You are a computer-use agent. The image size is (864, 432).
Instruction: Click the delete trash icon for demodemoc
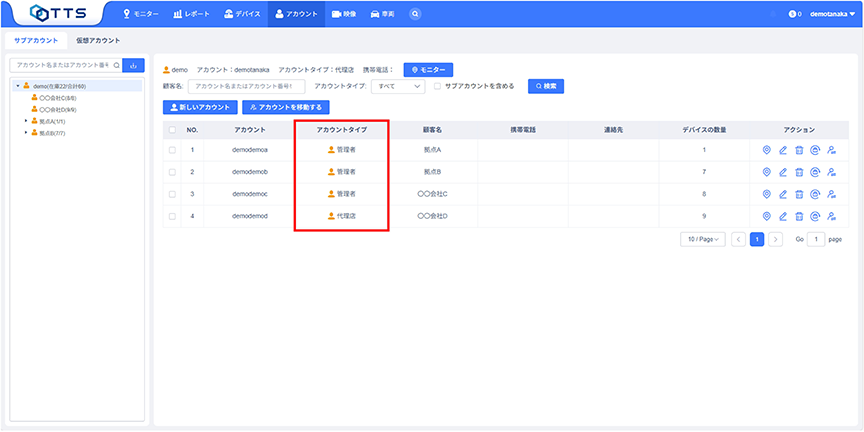point(799,194)
